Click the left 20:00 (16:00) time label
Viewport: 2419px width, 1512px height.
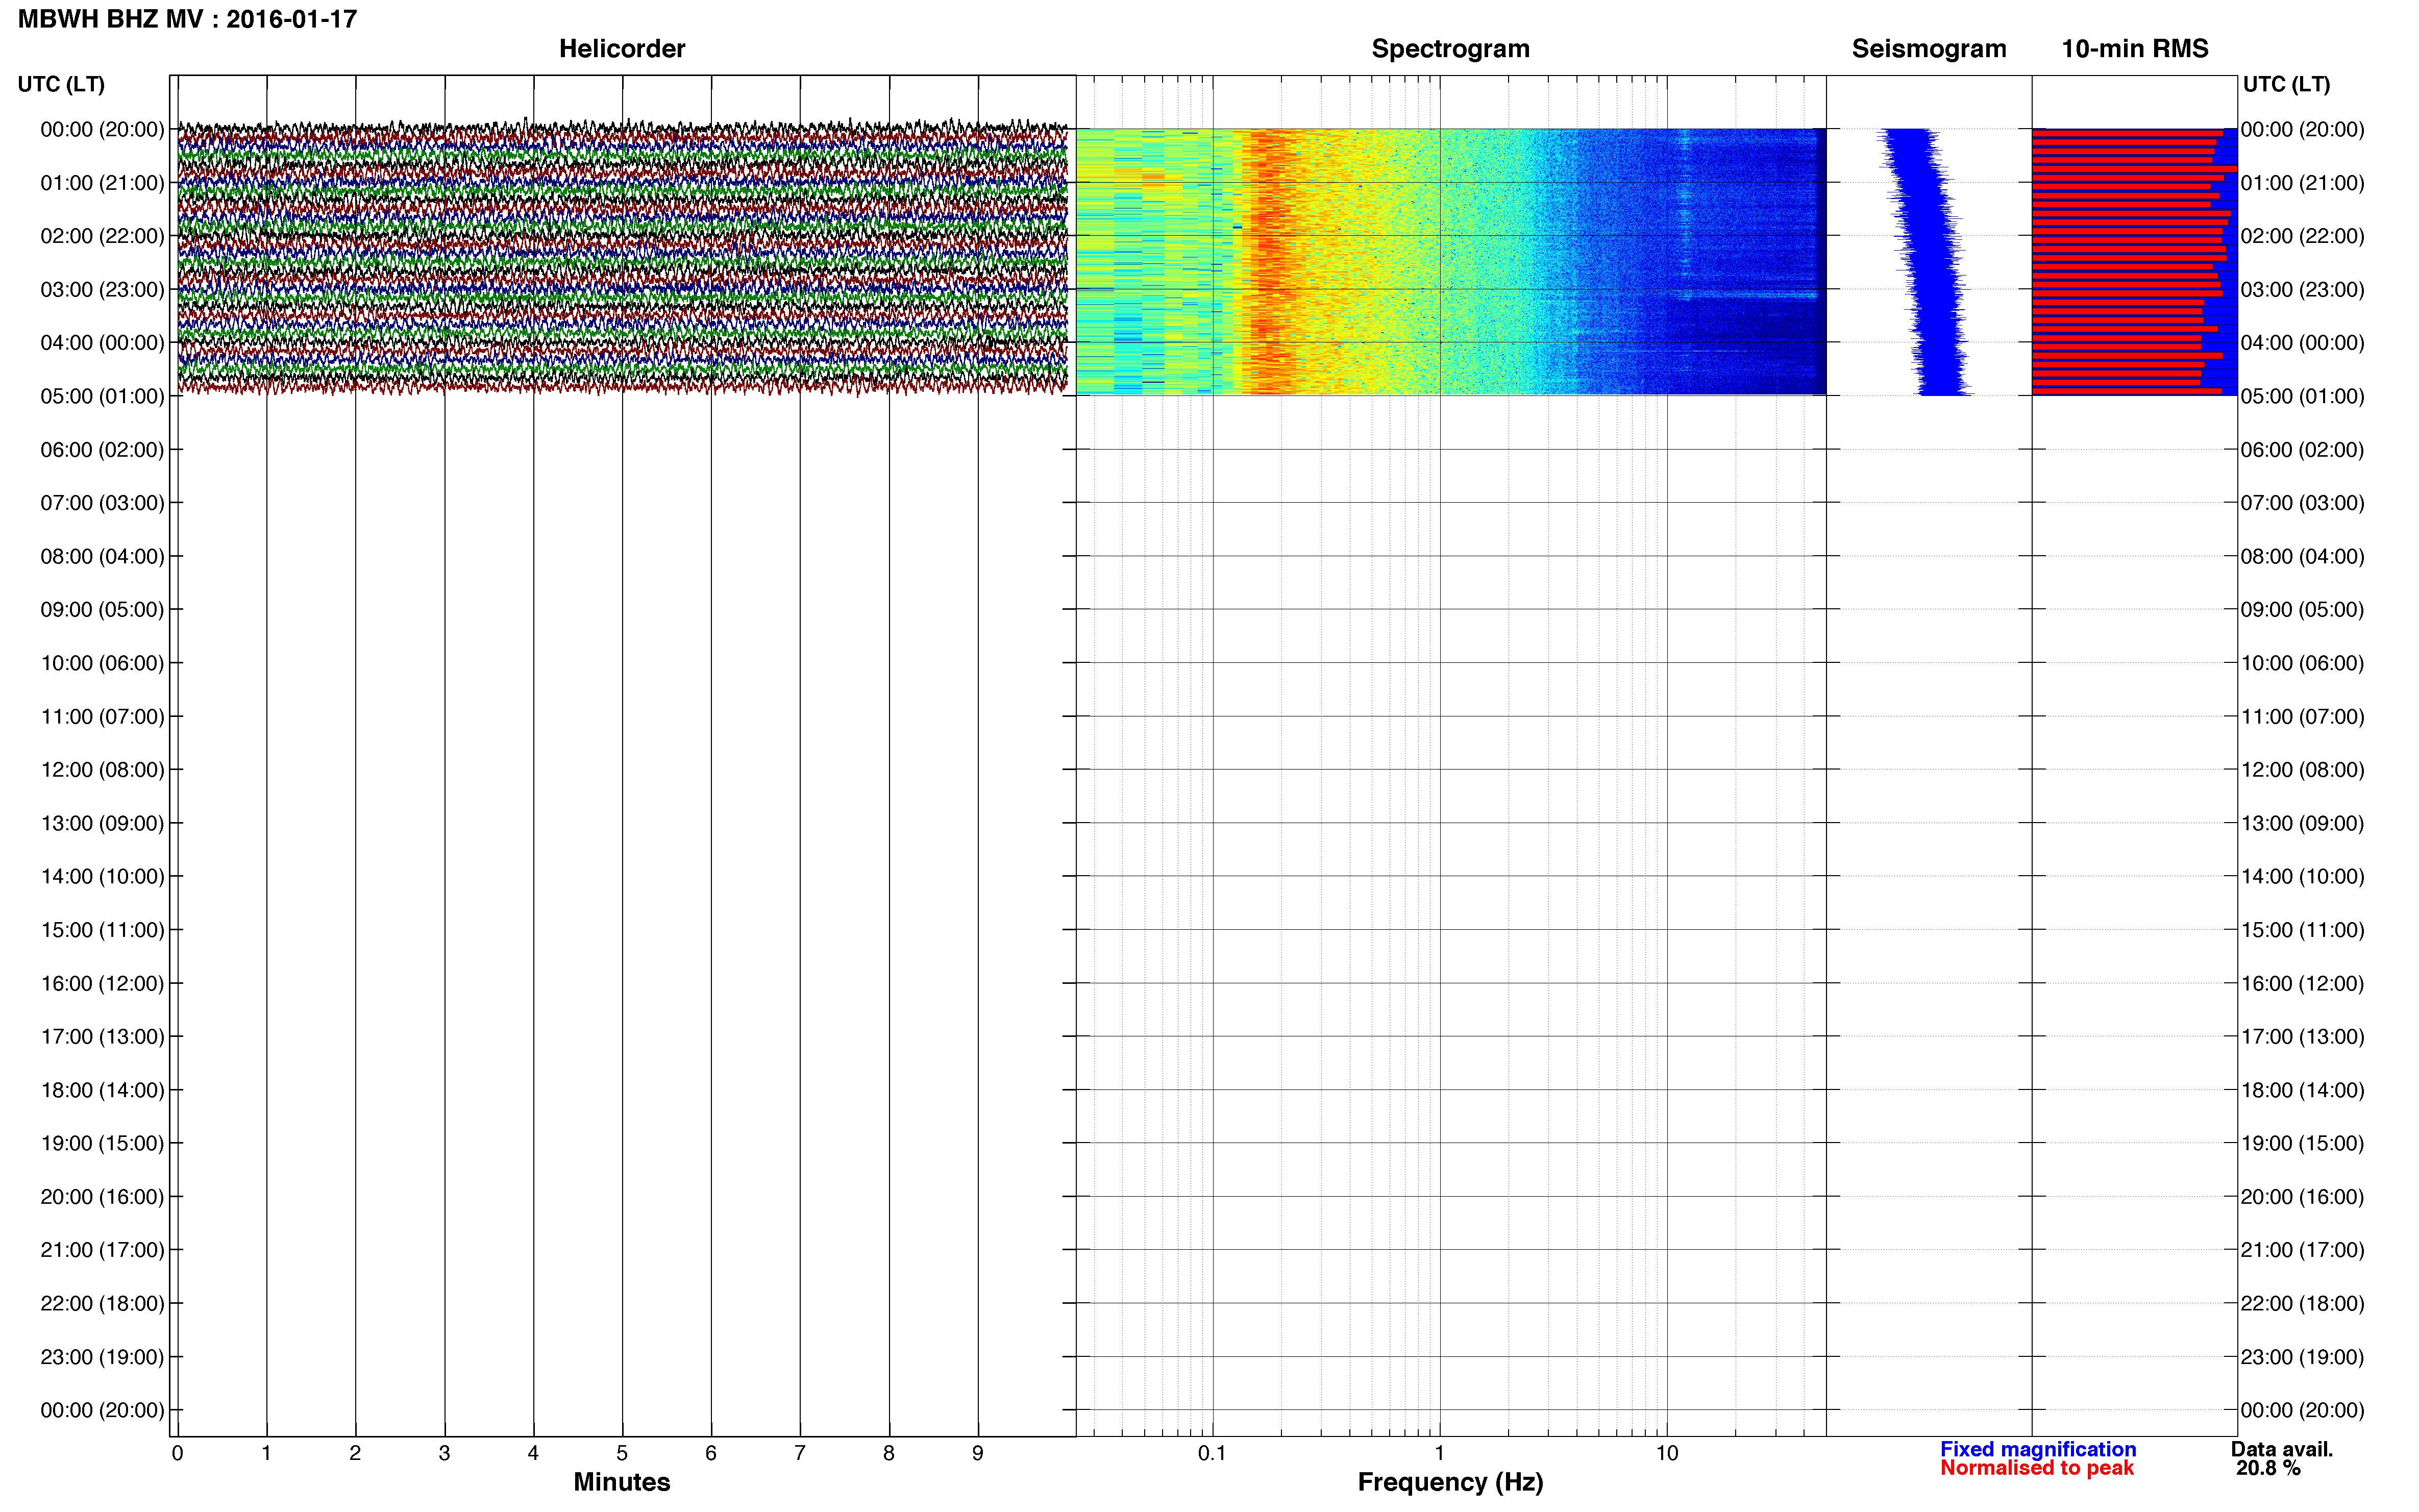(102, 1197)
